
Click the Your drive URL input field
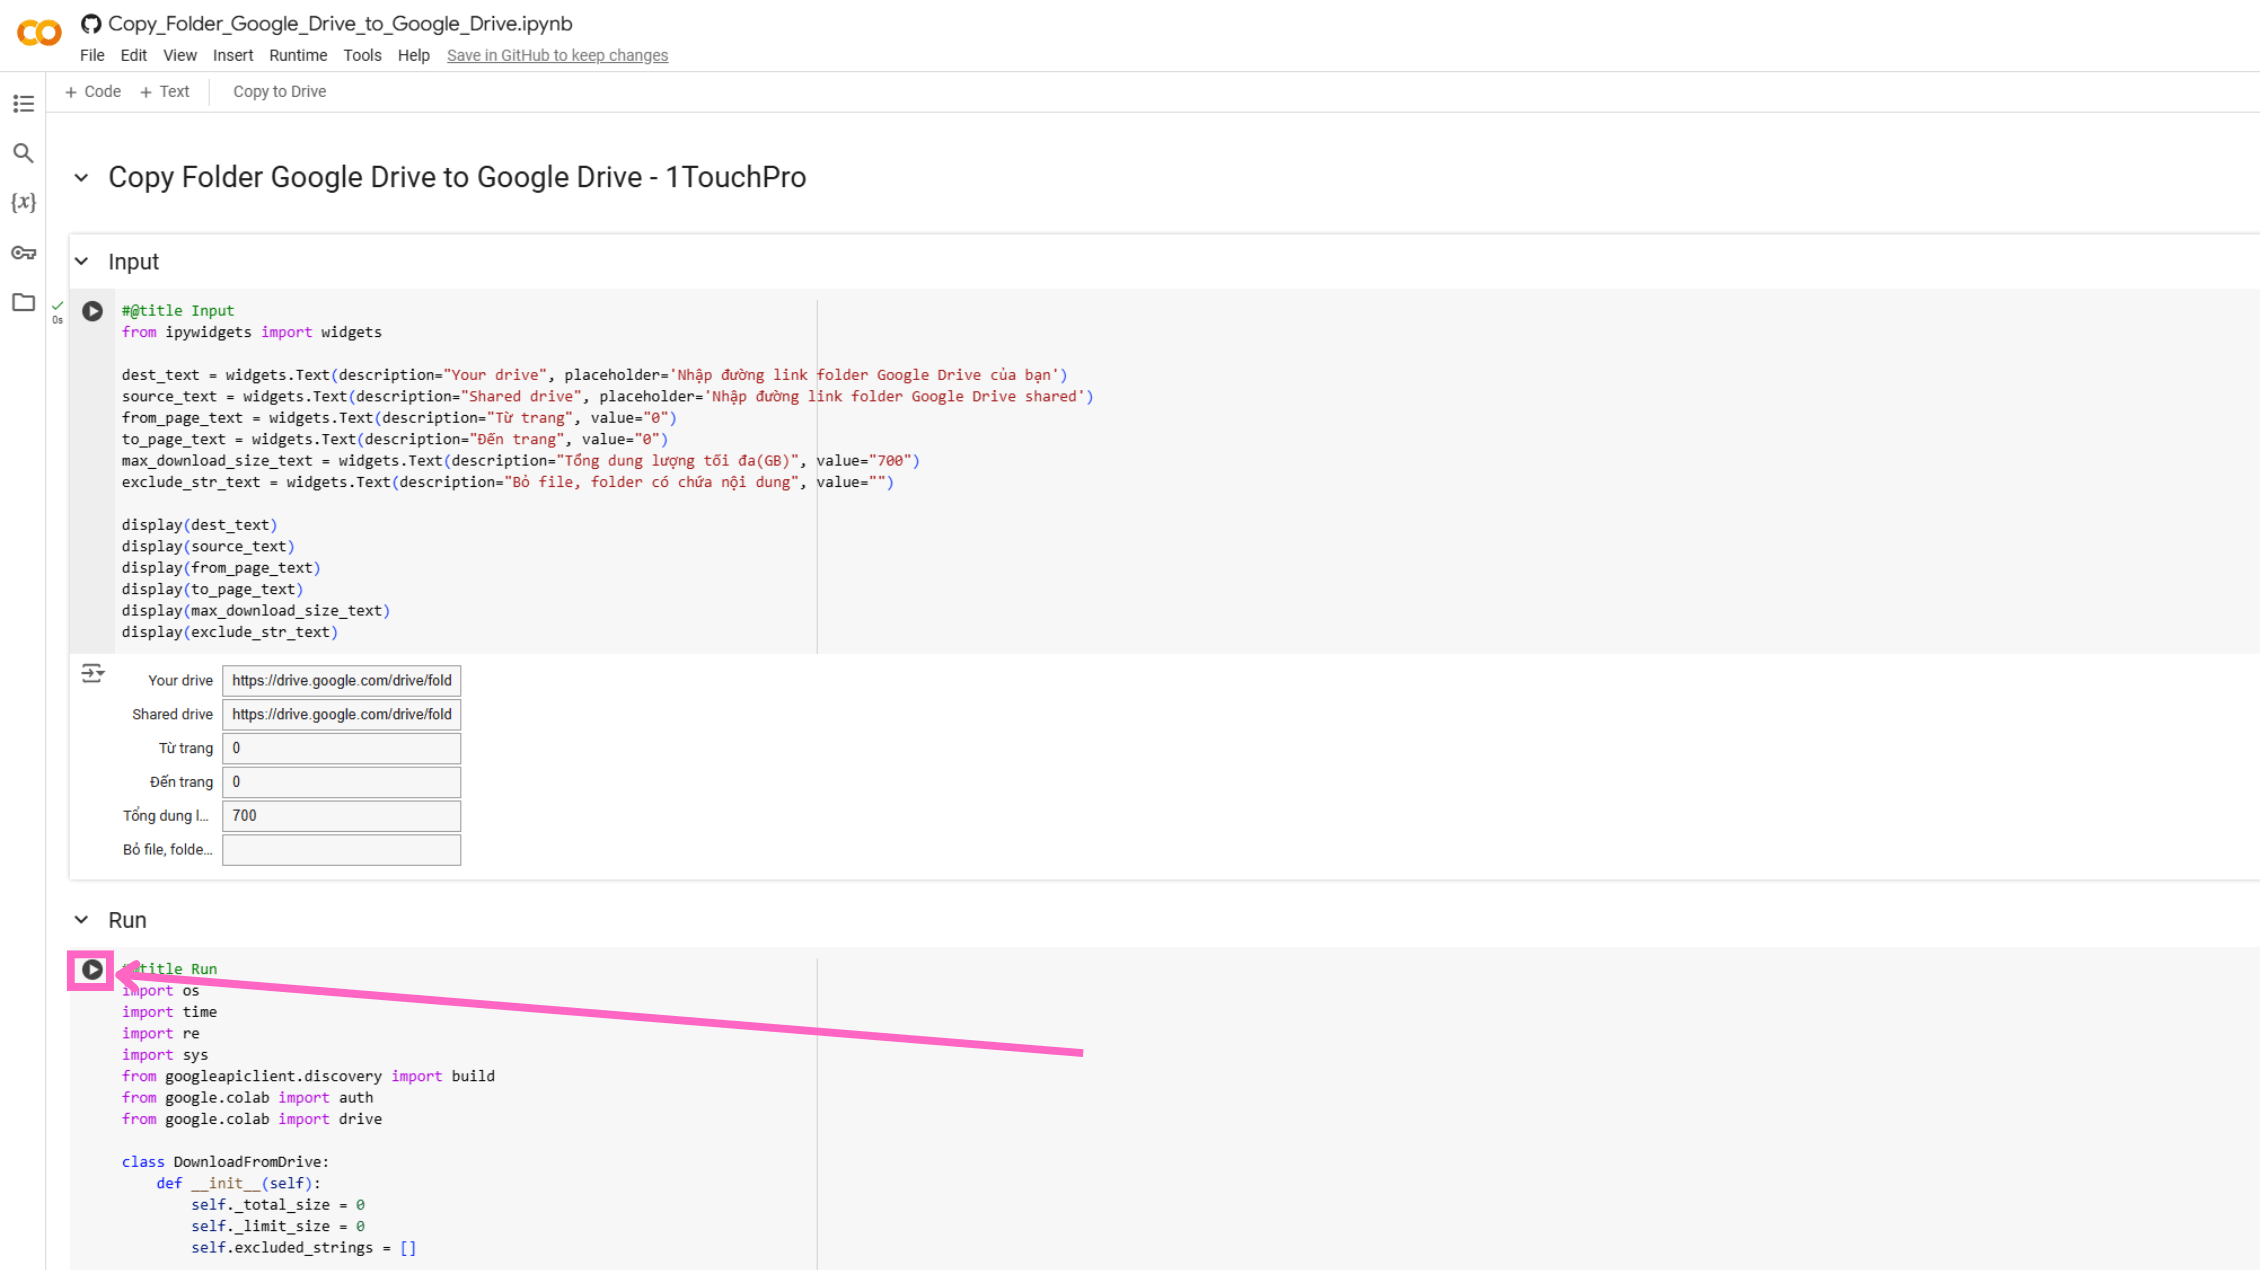click(341, 680)
